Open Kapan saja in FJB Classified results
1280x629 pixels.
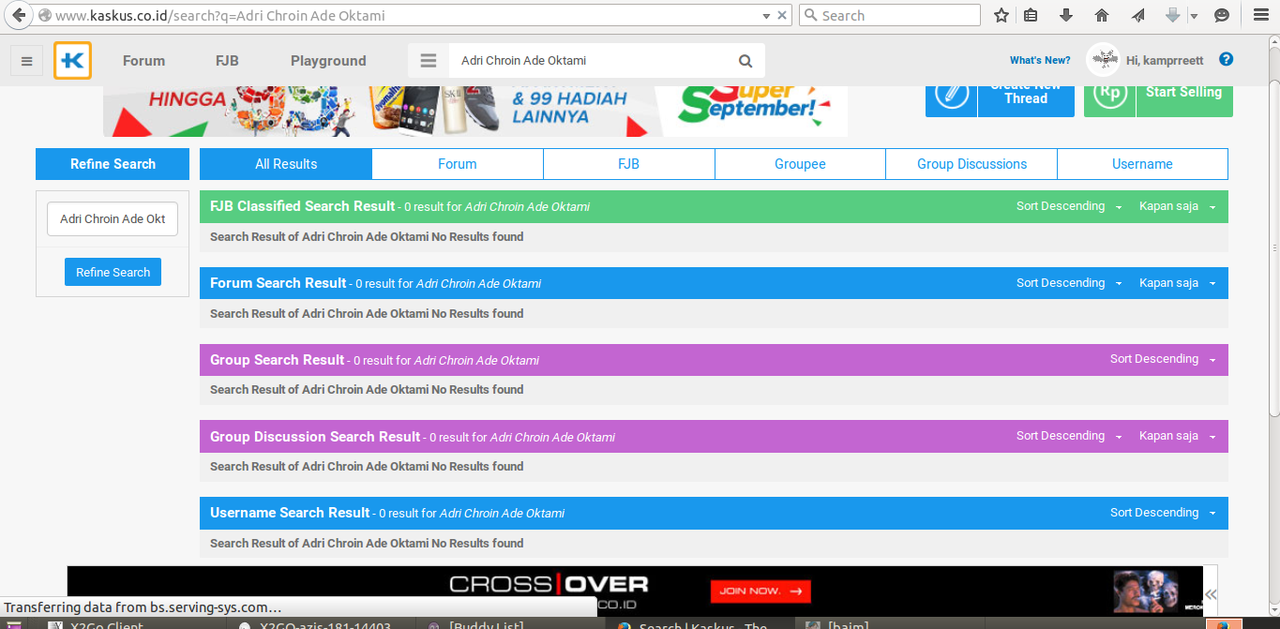tap(1178, 206)
